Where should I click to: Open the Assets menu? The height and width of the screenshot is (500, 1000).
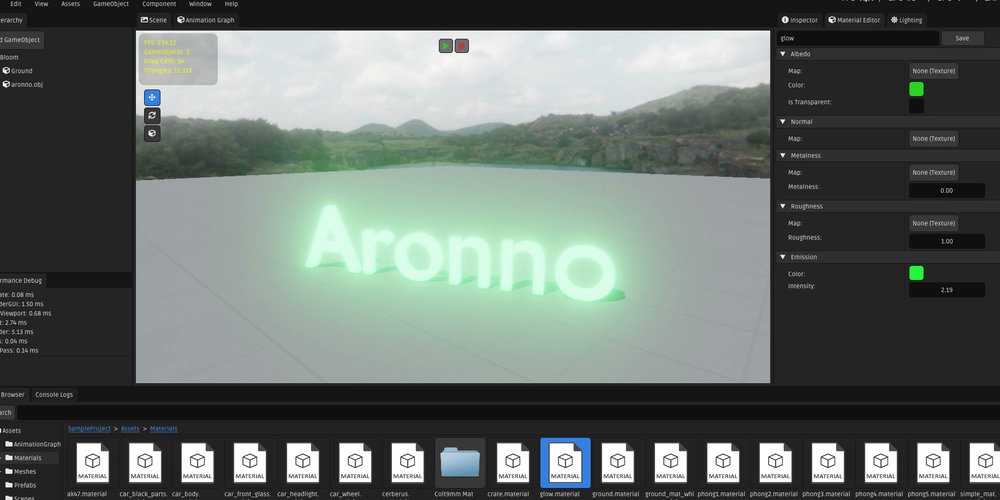coord(71,4)
